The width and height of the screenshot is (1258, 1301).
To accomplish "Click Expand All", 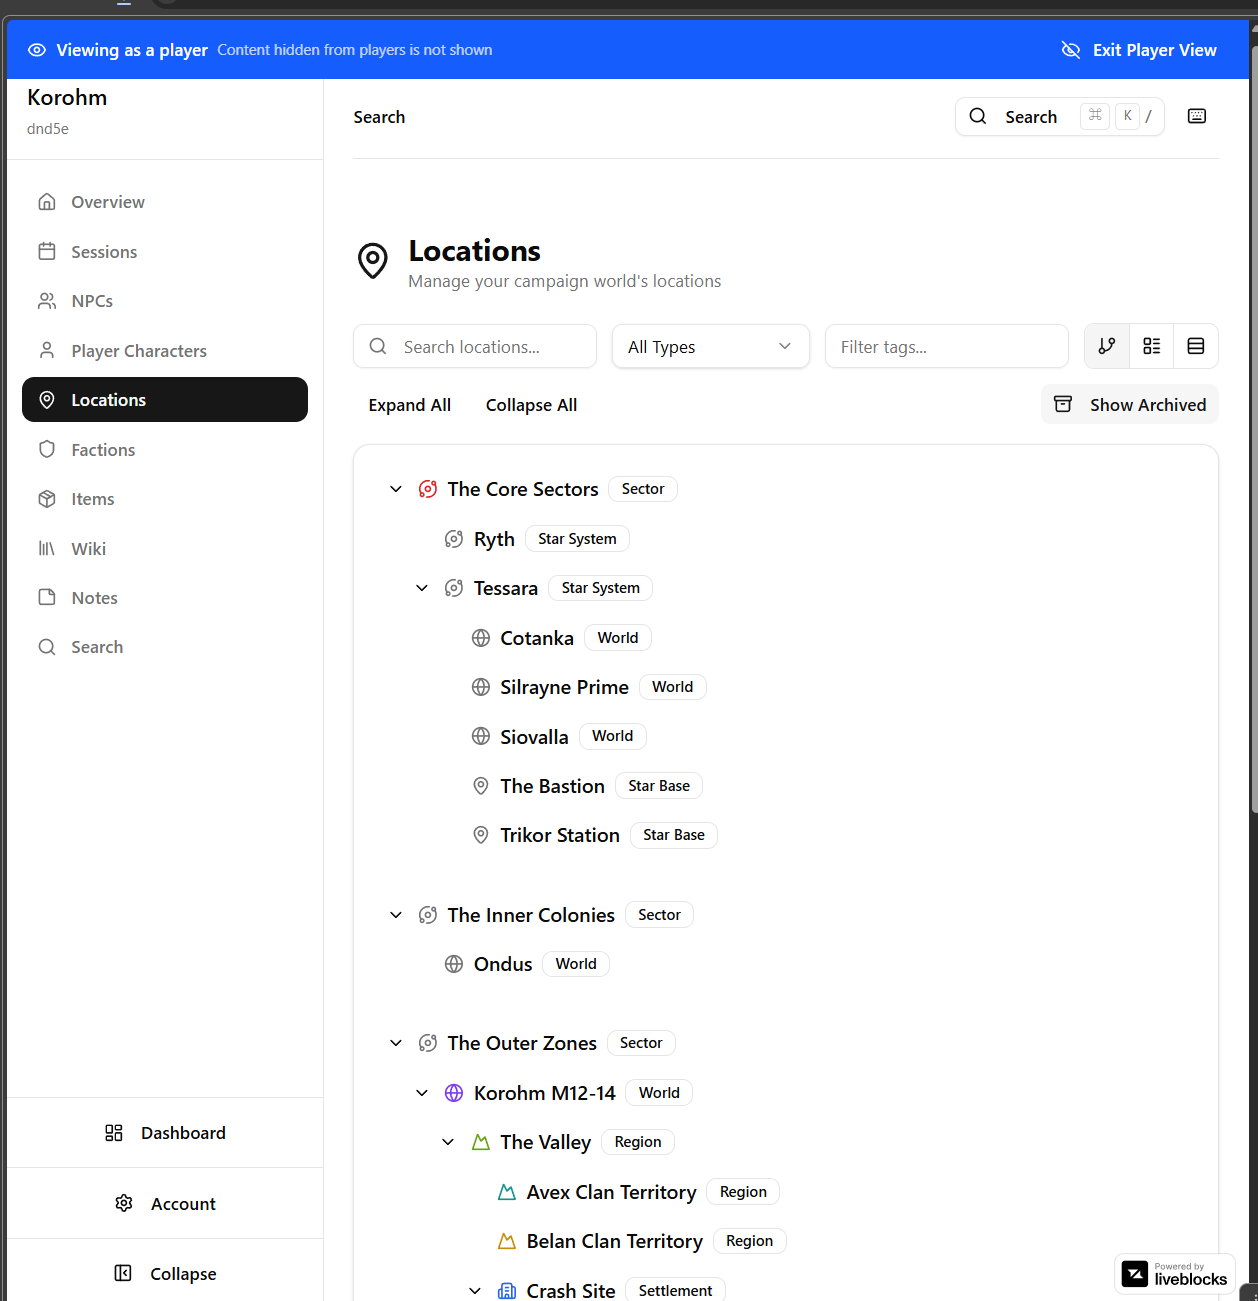I will pyautogui.click(x=409, y=404).
